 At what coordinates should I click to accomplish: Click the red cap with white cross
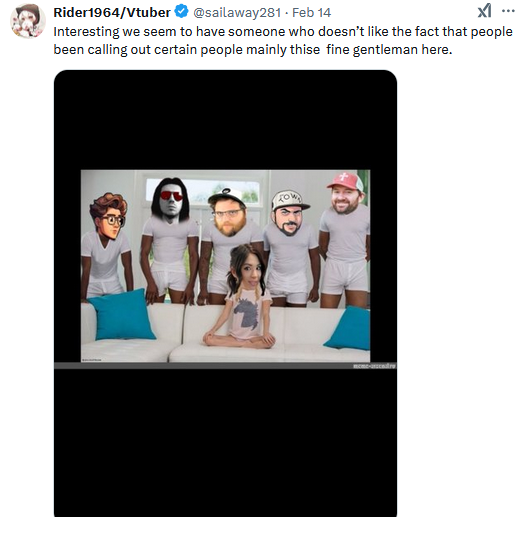(345, 181)
